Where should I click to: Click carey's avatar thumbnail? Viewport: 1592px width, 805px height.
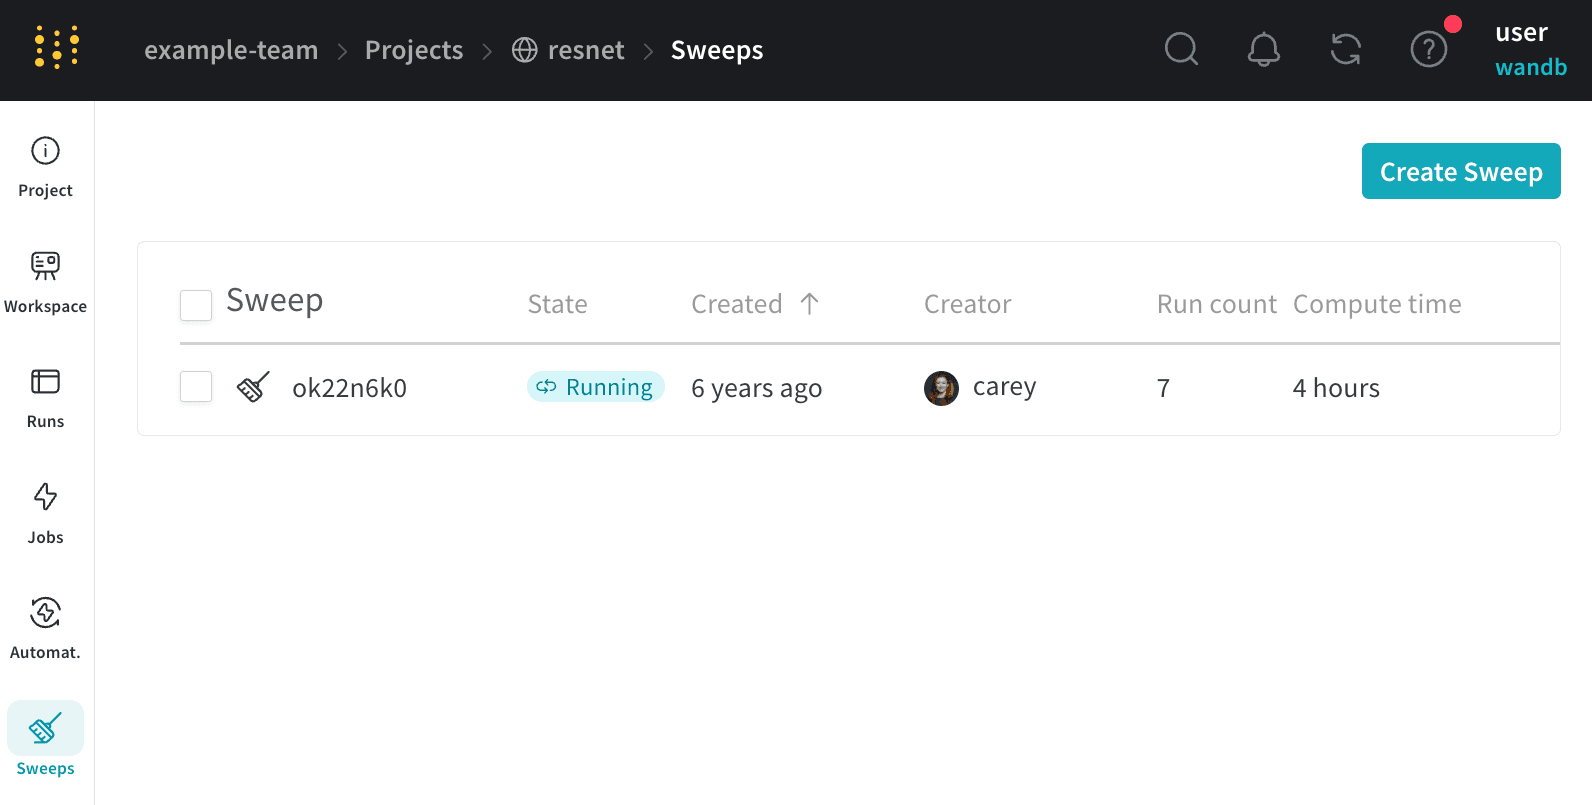pos(941,388)
